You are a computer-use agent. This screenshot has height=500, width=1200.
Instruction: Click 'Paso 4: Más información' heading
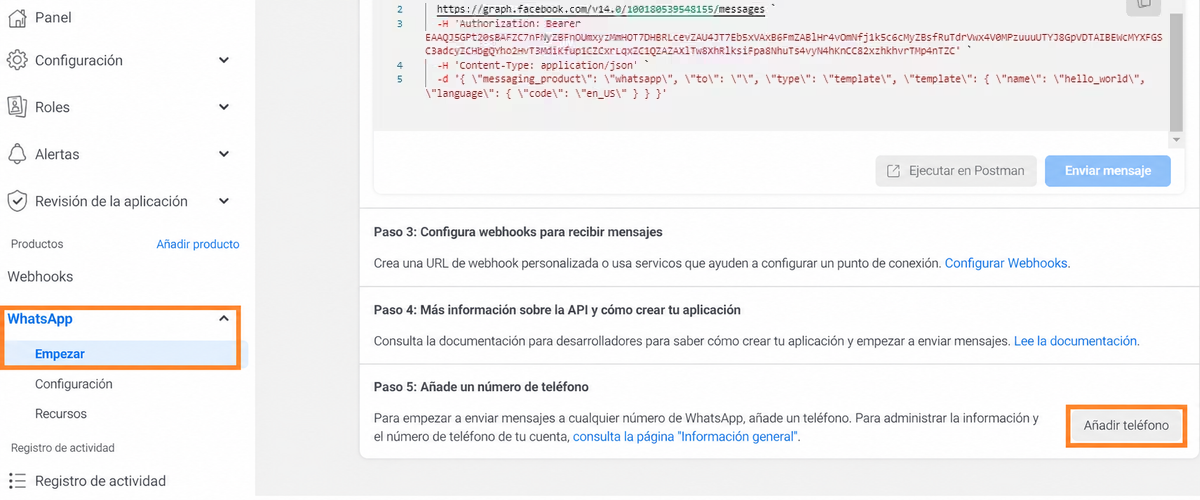click(x=557, y=310)
